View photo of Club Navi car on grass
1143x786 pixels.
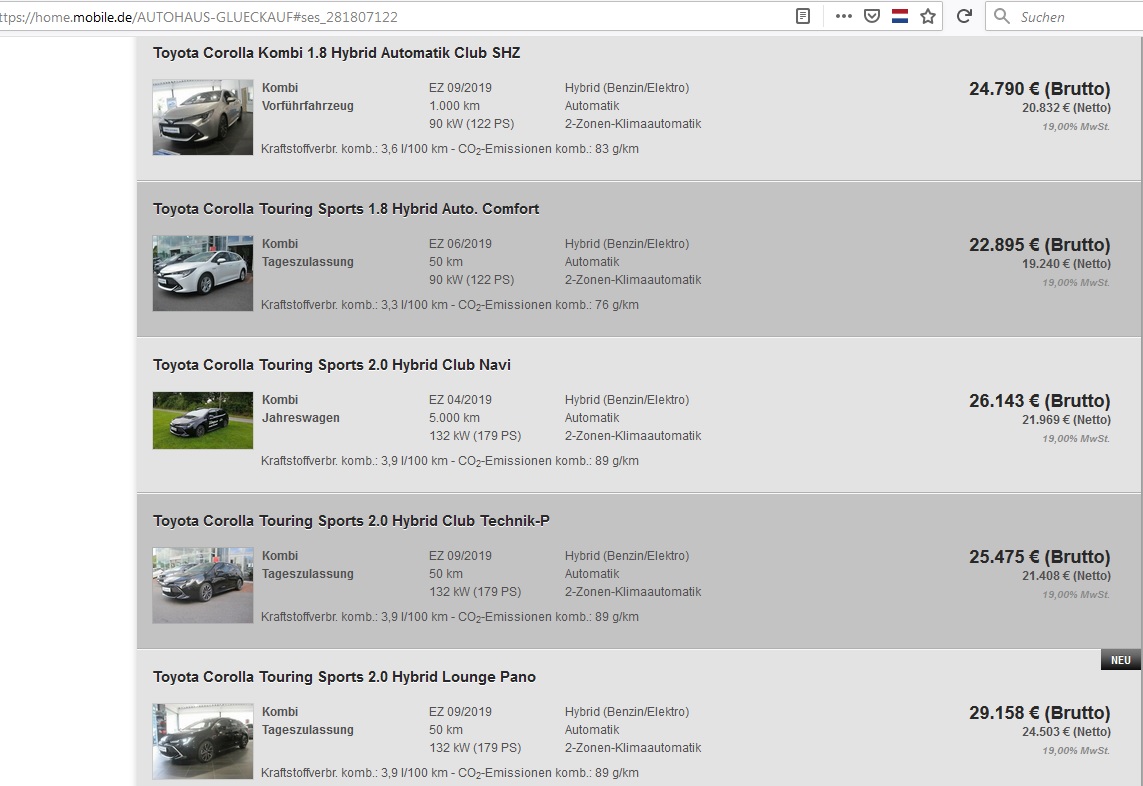point(203,420)
